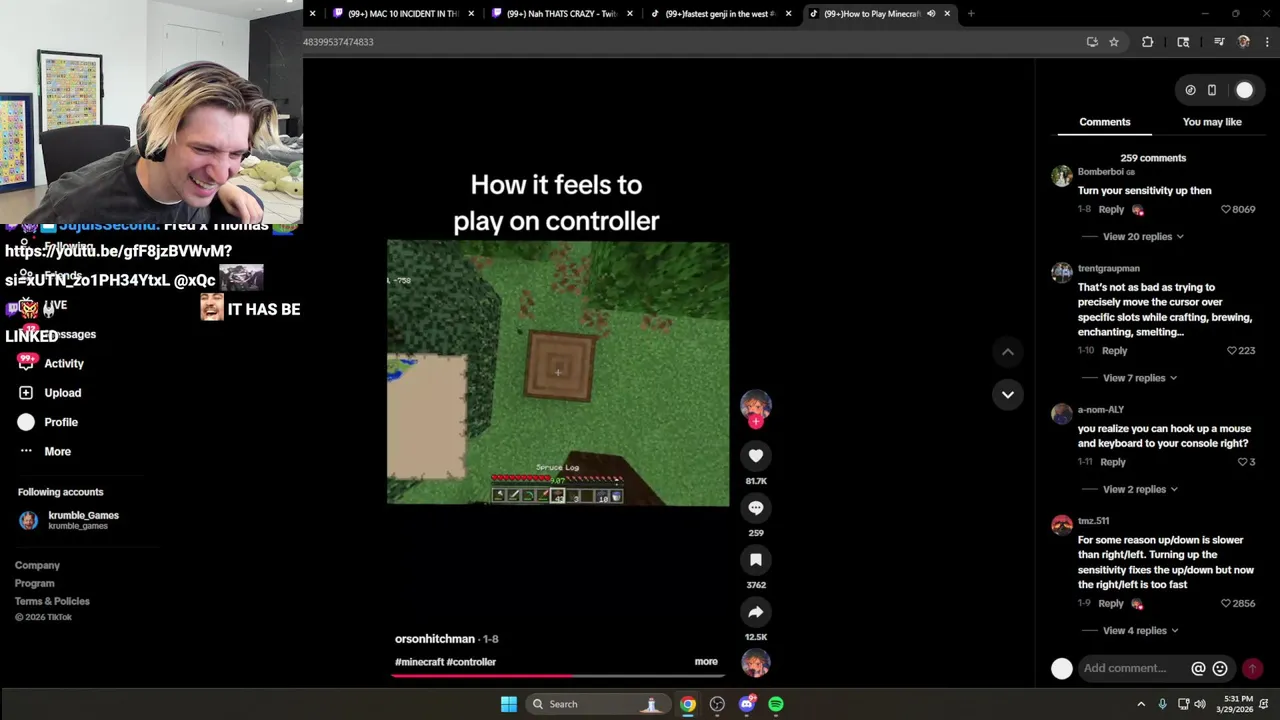Expand View 7 replies
The image size is (1280, 720).
pos(1140,378)
